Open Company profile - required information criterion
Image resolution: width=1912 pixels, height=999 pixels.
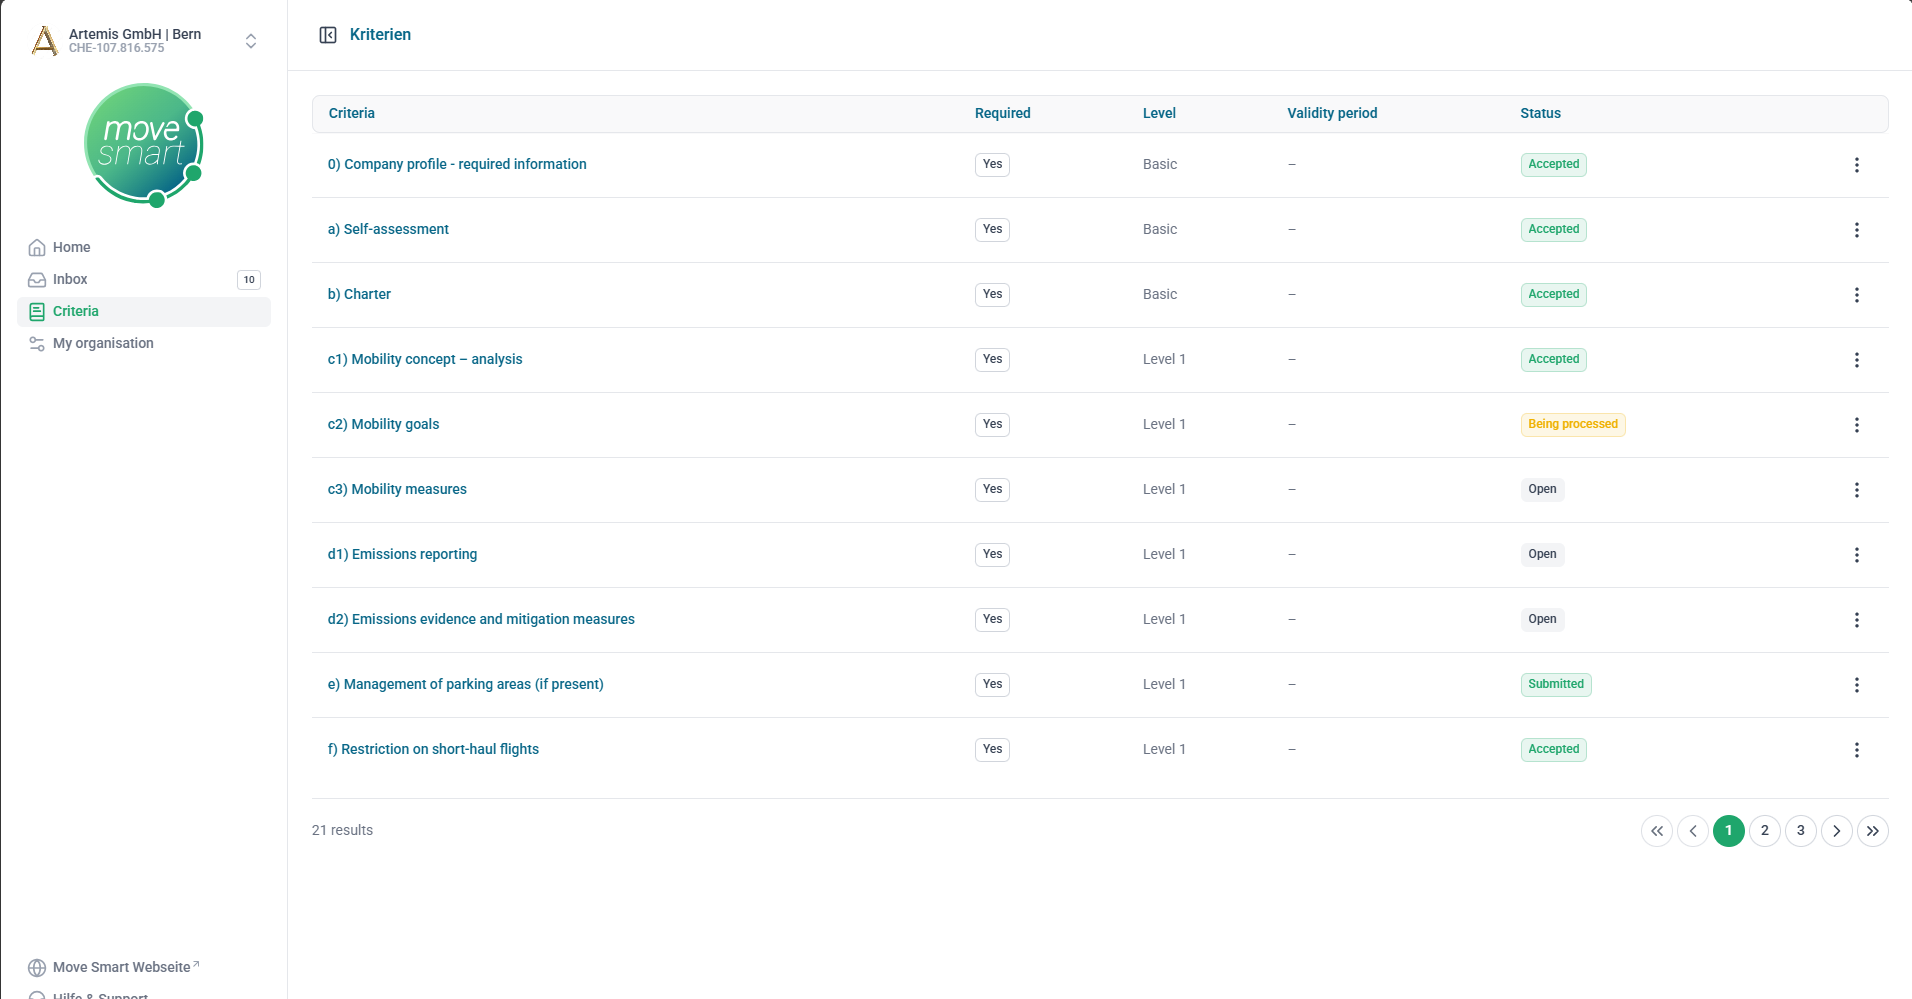(457, 164)
